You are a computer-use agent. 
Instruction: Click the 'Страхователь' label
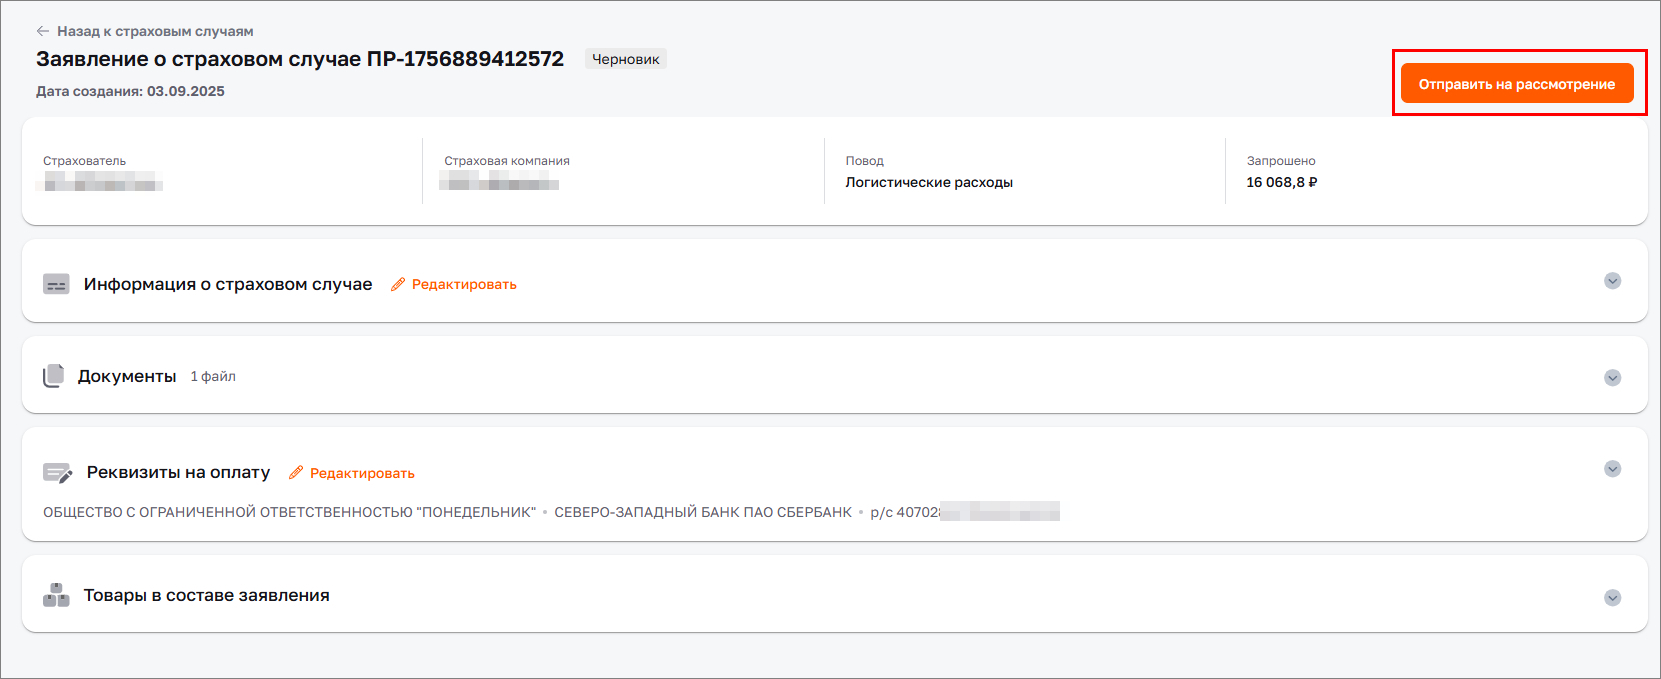point(84,161)
